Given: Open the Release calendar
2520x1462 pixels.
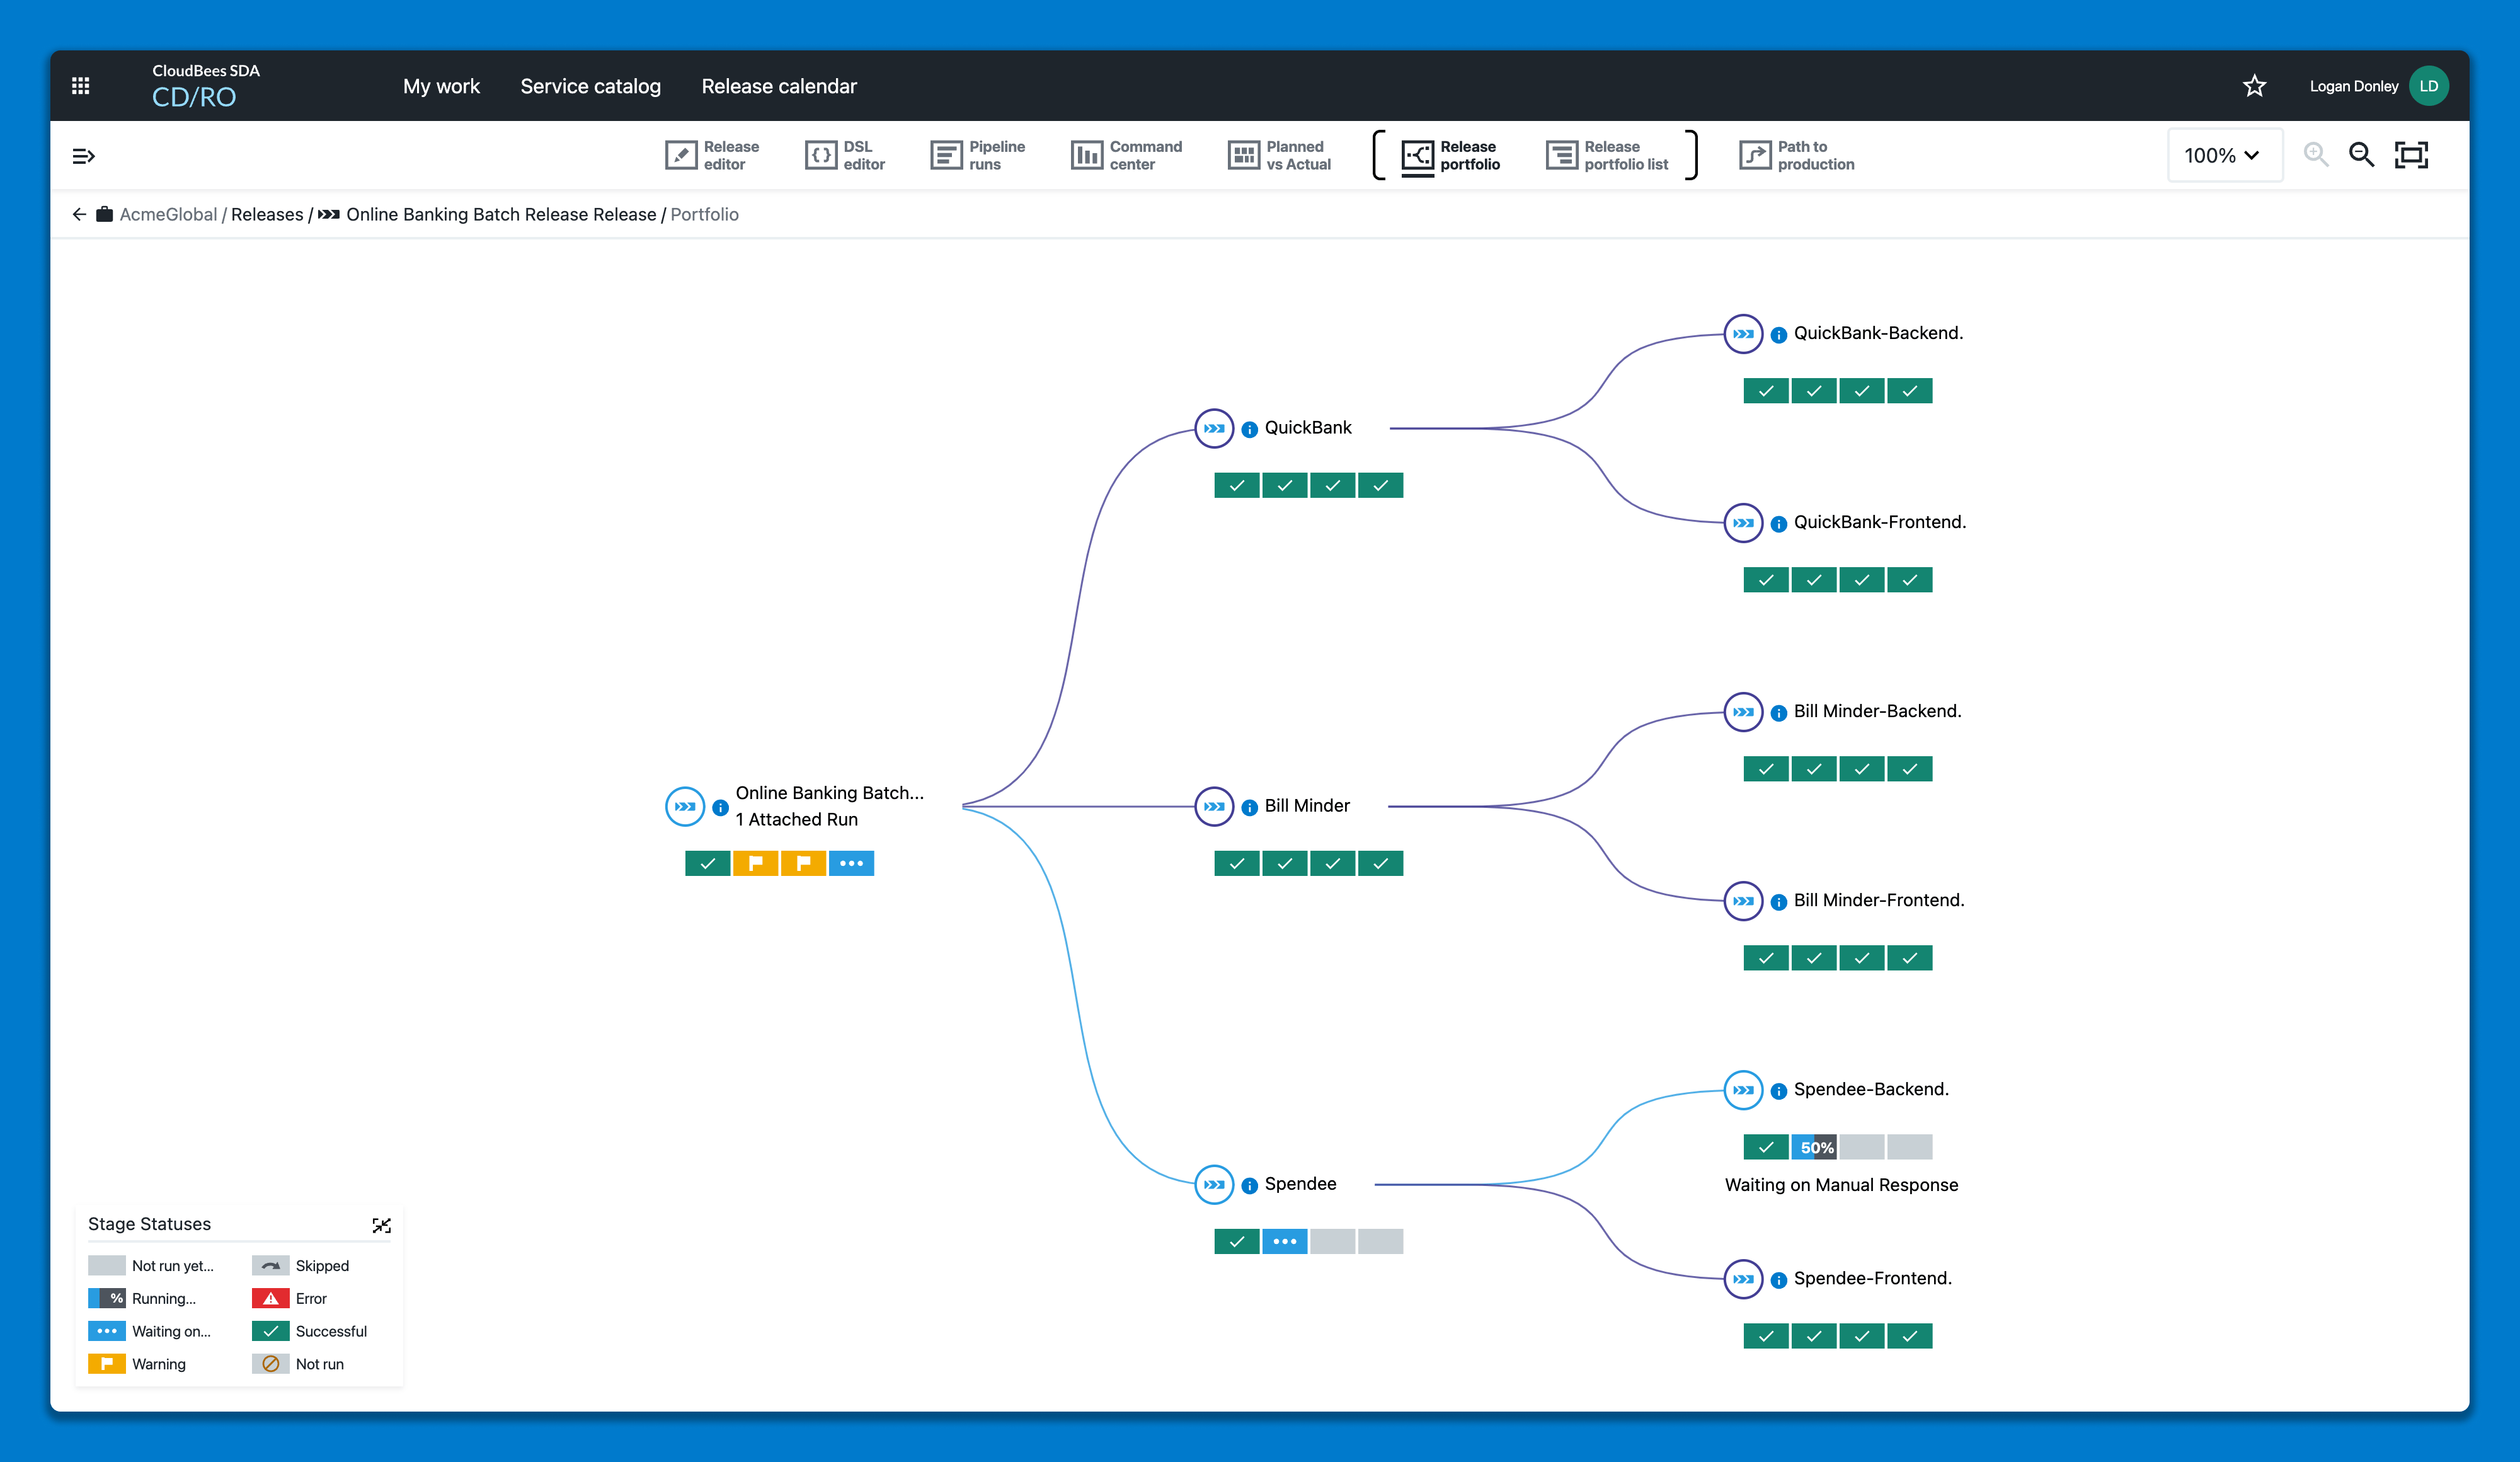Looking at the screenshot, I should [779, 86].
